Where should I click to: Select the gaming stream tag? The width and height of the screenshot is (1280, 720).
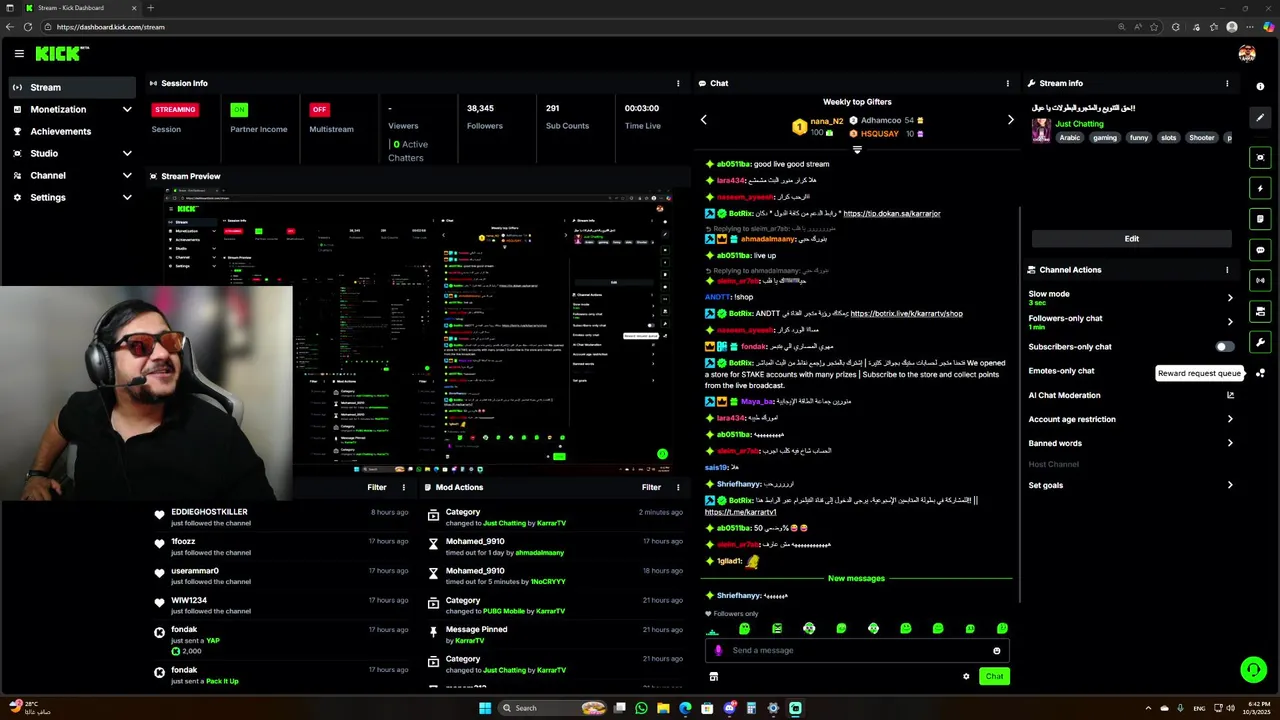(x=1105, y=138)
